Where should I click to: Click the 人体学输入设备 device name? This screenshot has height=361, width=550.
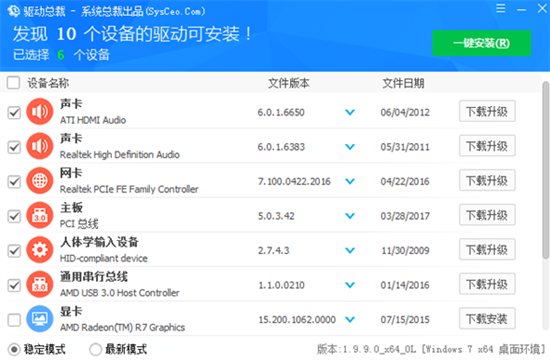(99, 242)
